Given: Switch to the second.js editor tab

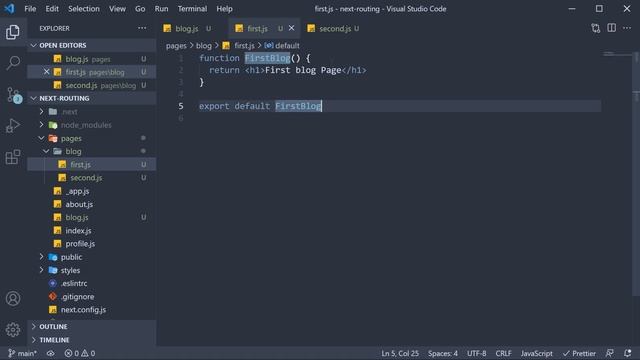Looking at the screenshot, I should coord(335,28).
